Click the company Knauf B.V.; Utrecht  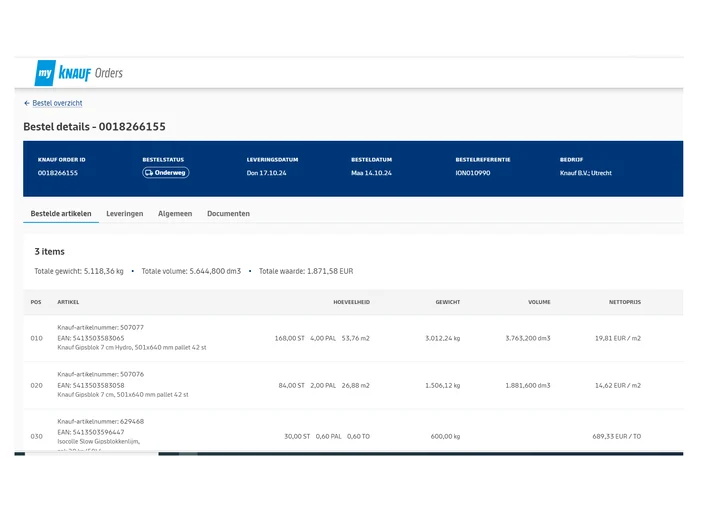585,173
